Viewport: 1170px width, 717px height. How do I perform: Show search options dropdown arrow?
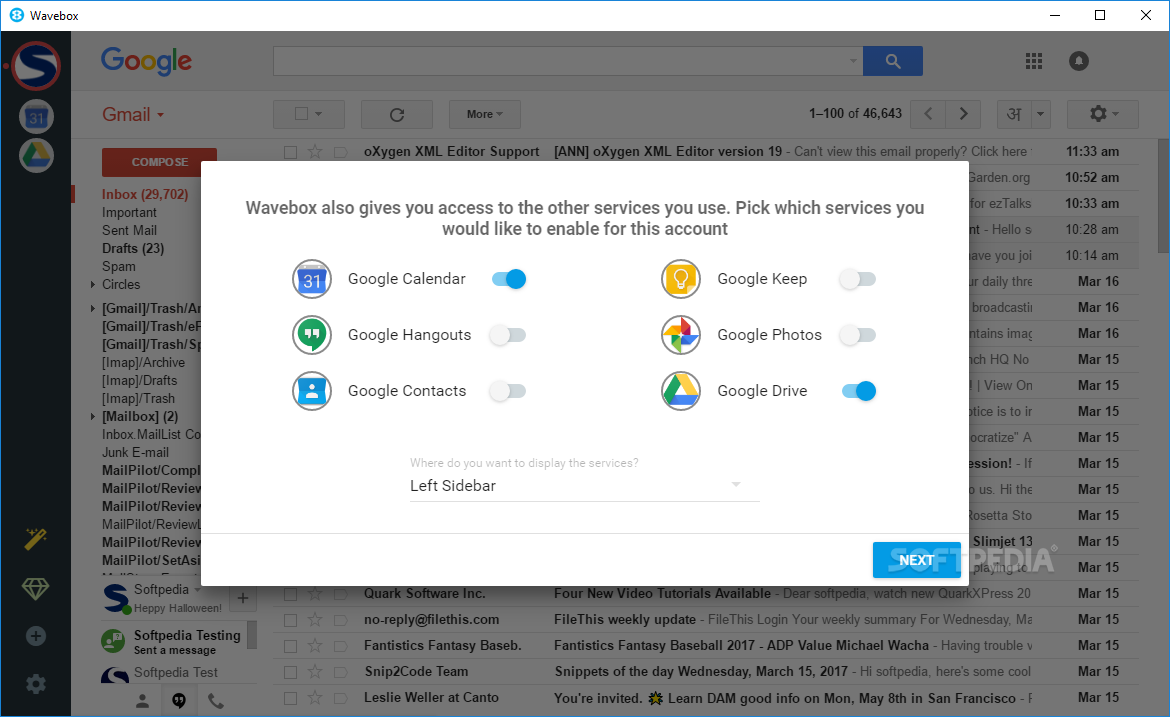coord(853,61)
